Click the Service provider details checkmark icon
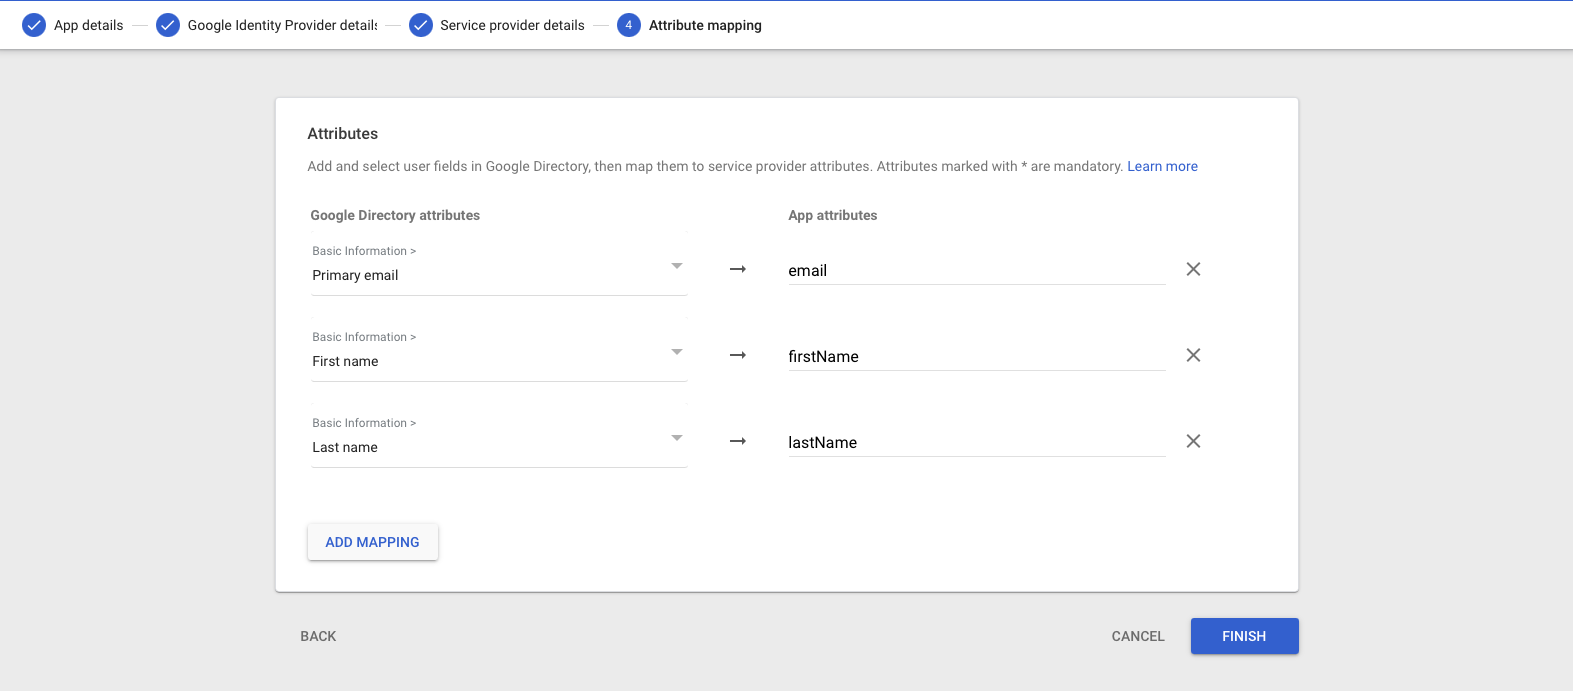The width and height of the screenshot is (1573, 691). (421, 25)
